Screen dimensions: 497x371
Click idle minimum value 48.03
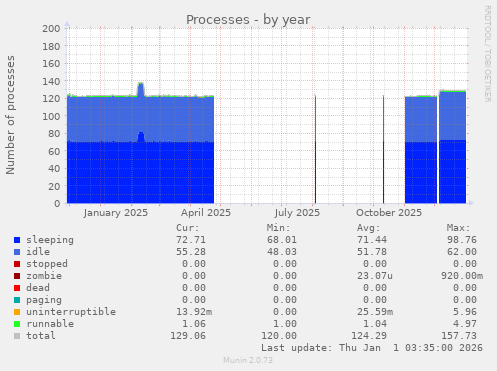click(x=282, y=252)
